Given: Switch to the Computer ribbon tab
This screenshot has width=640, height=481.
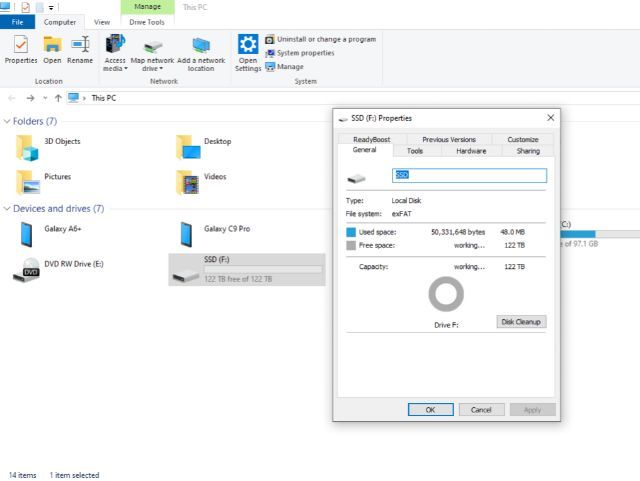Looking at the screenshot, I should pos(60,22).
